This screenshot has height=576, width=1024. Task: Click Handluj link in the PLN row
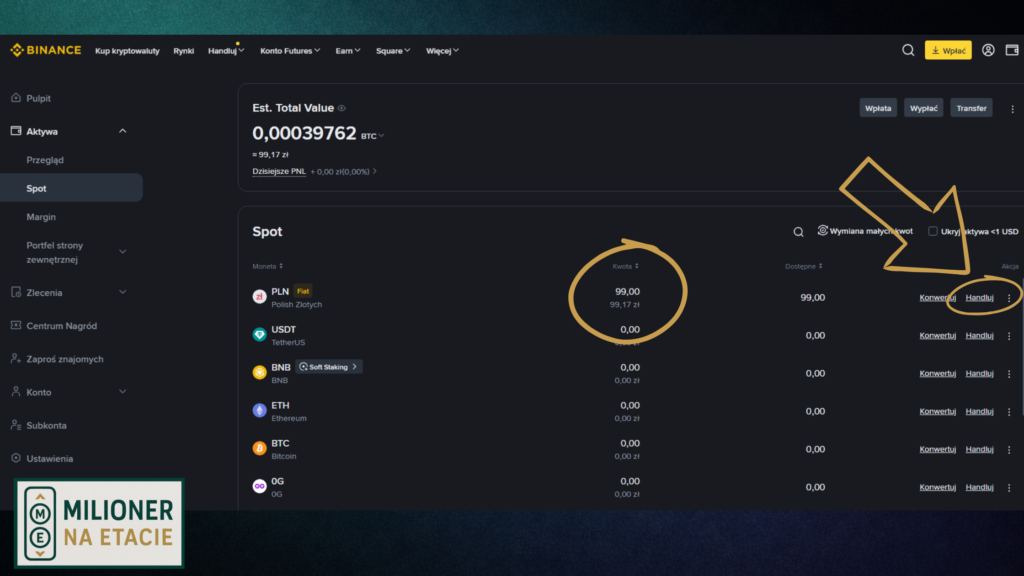[x=979, y=298]
